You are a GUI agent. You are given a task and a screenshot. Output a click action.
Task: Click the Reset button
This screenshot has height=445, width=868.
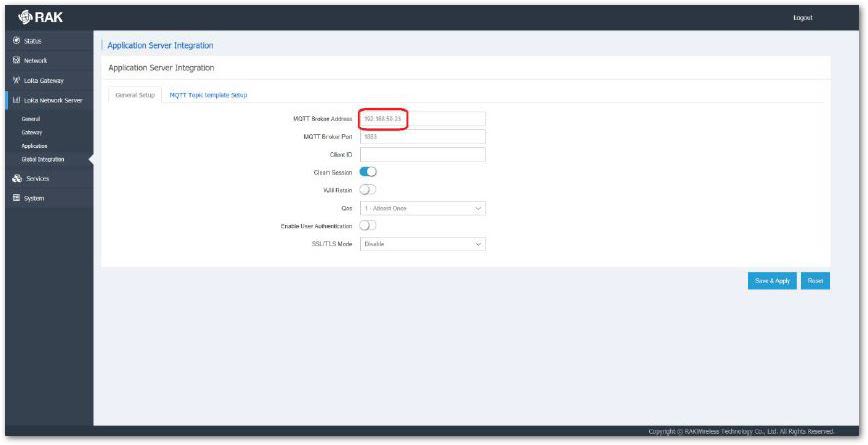[x=815, y=281]
